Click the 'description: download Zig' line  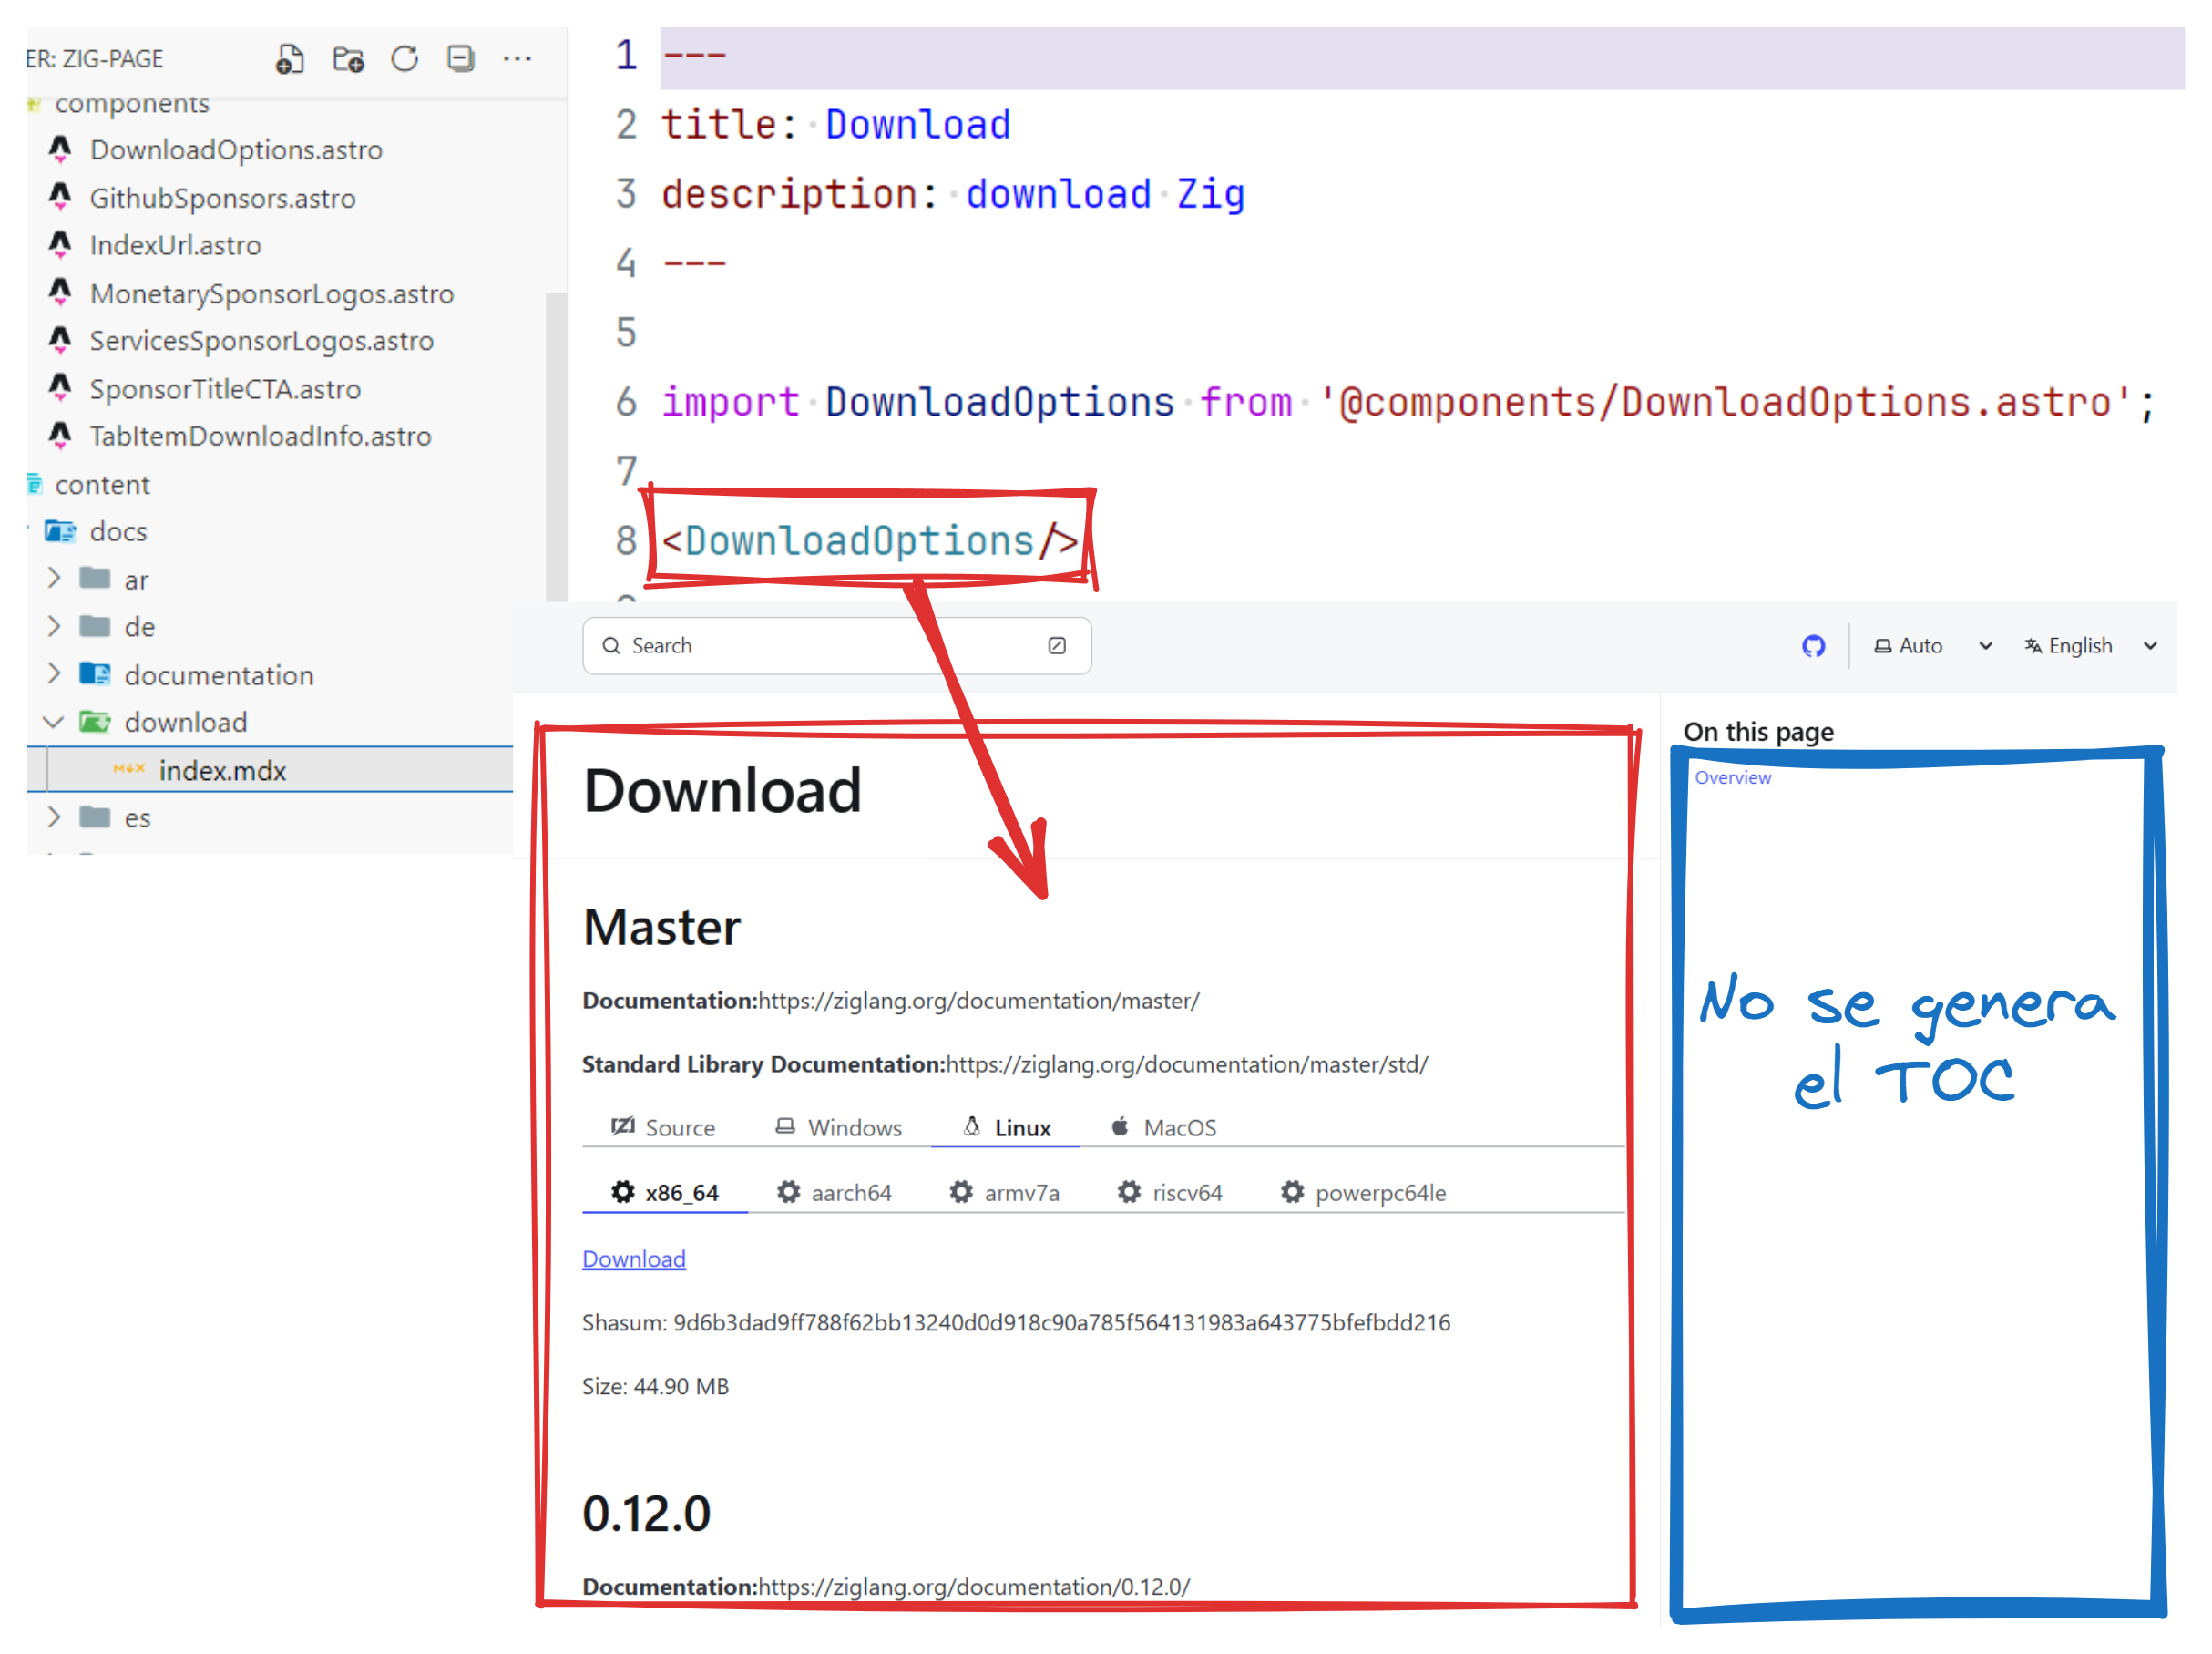pyautogui.click(x=952, y=194)
